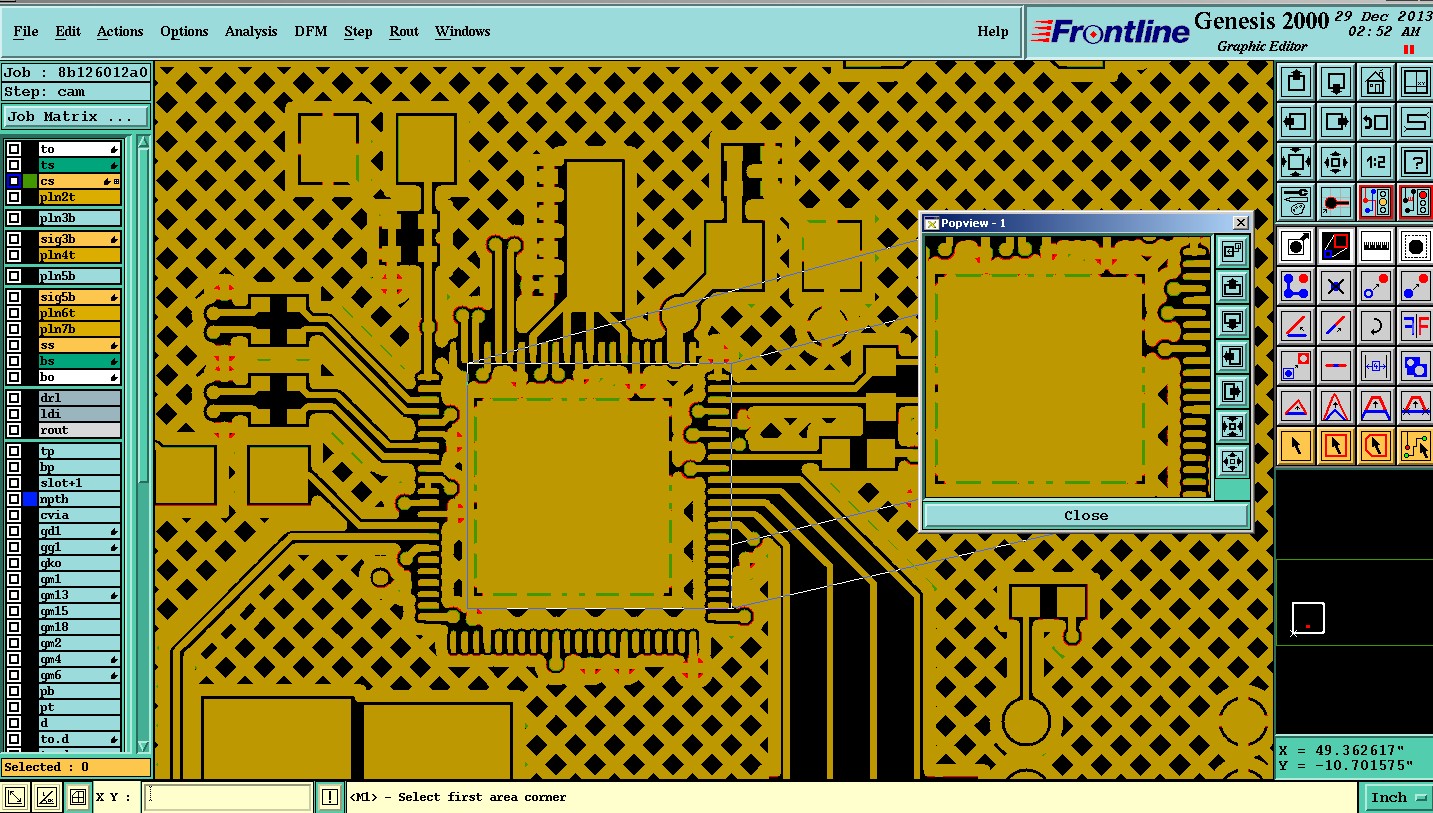Click the green cs layer color swatch

(30, 181)
